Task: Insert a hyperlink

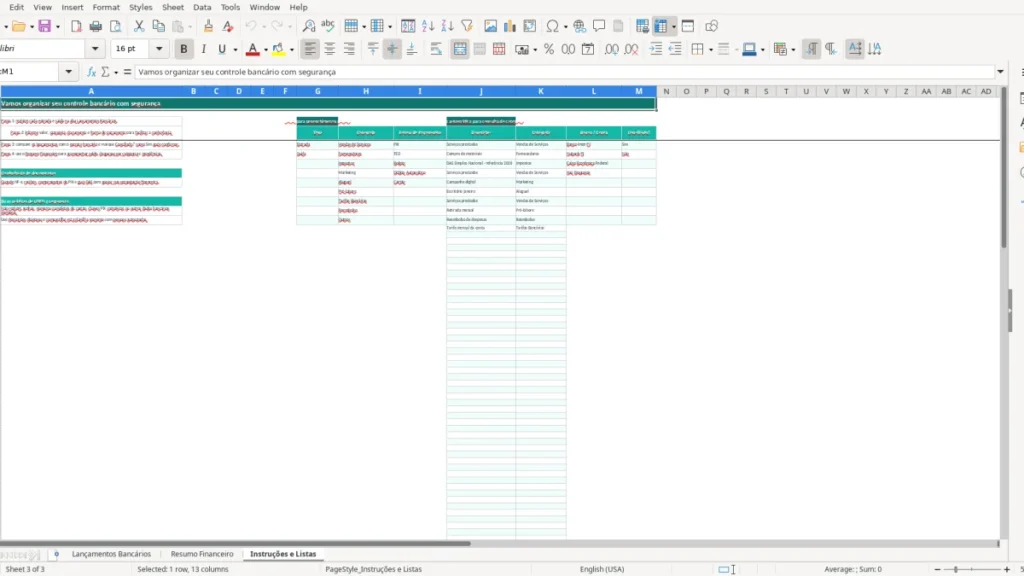Action: point(579,26)
